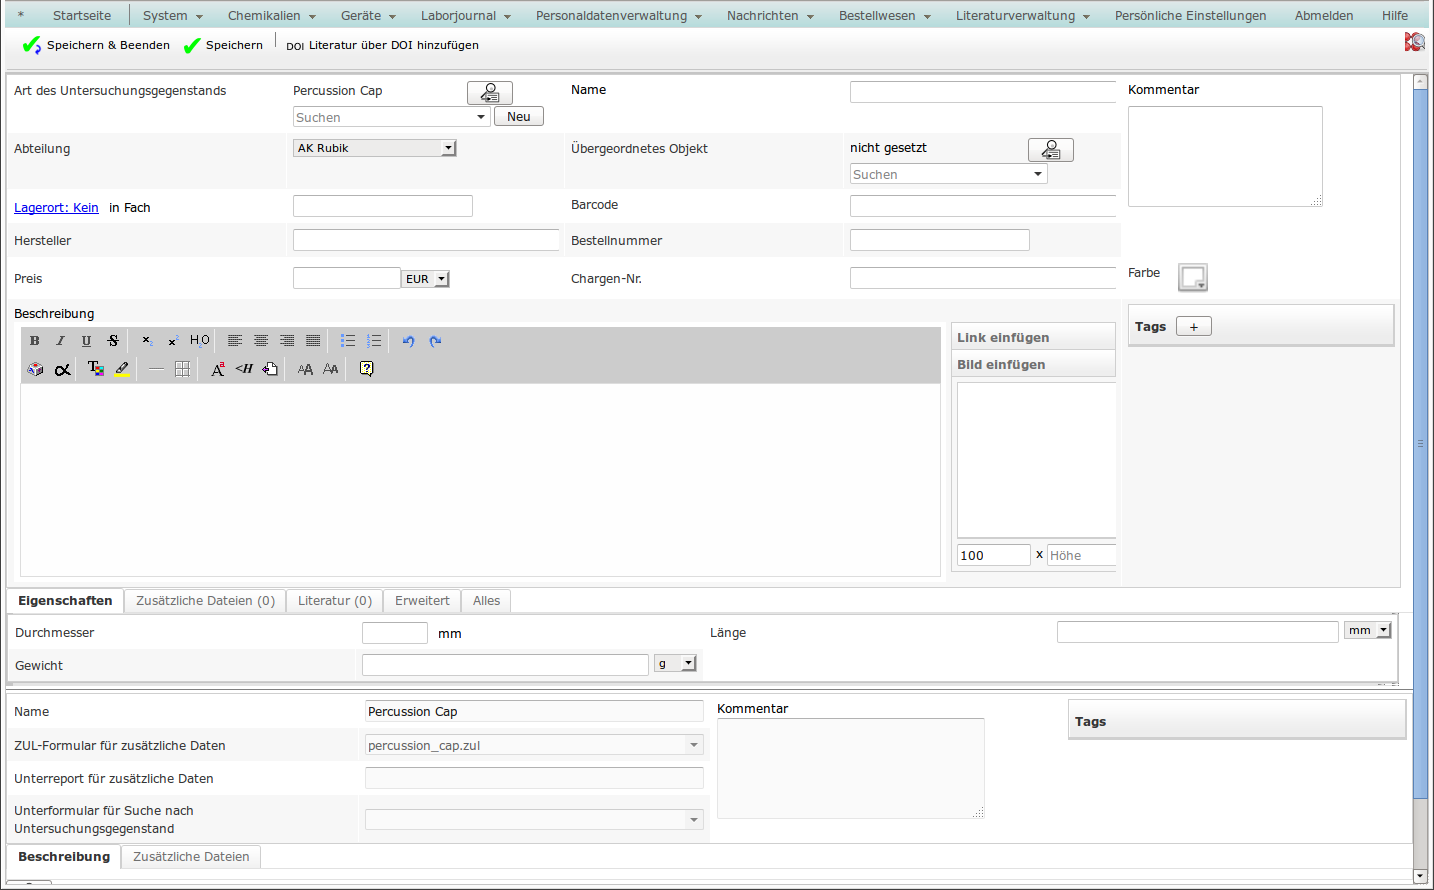Justify text with the block alignment icon

313,341
